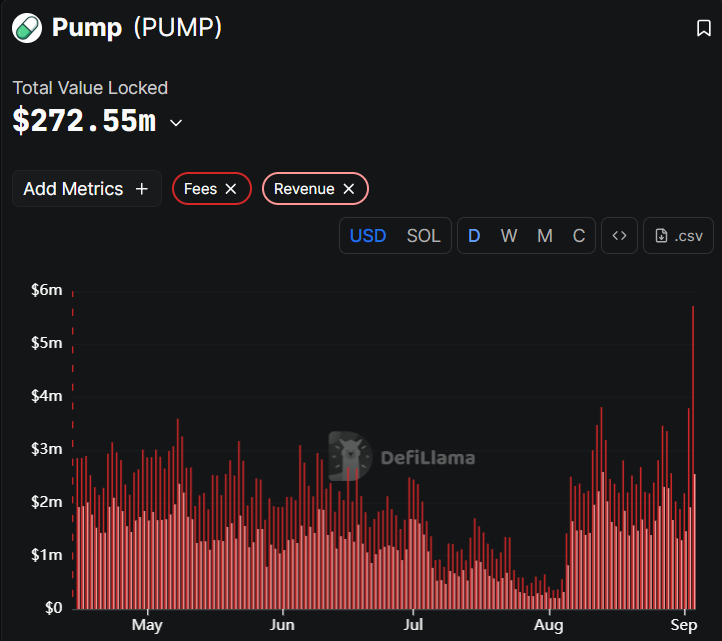
Task: Remove the Fees metric with its X
Action: tap(231, 188)
